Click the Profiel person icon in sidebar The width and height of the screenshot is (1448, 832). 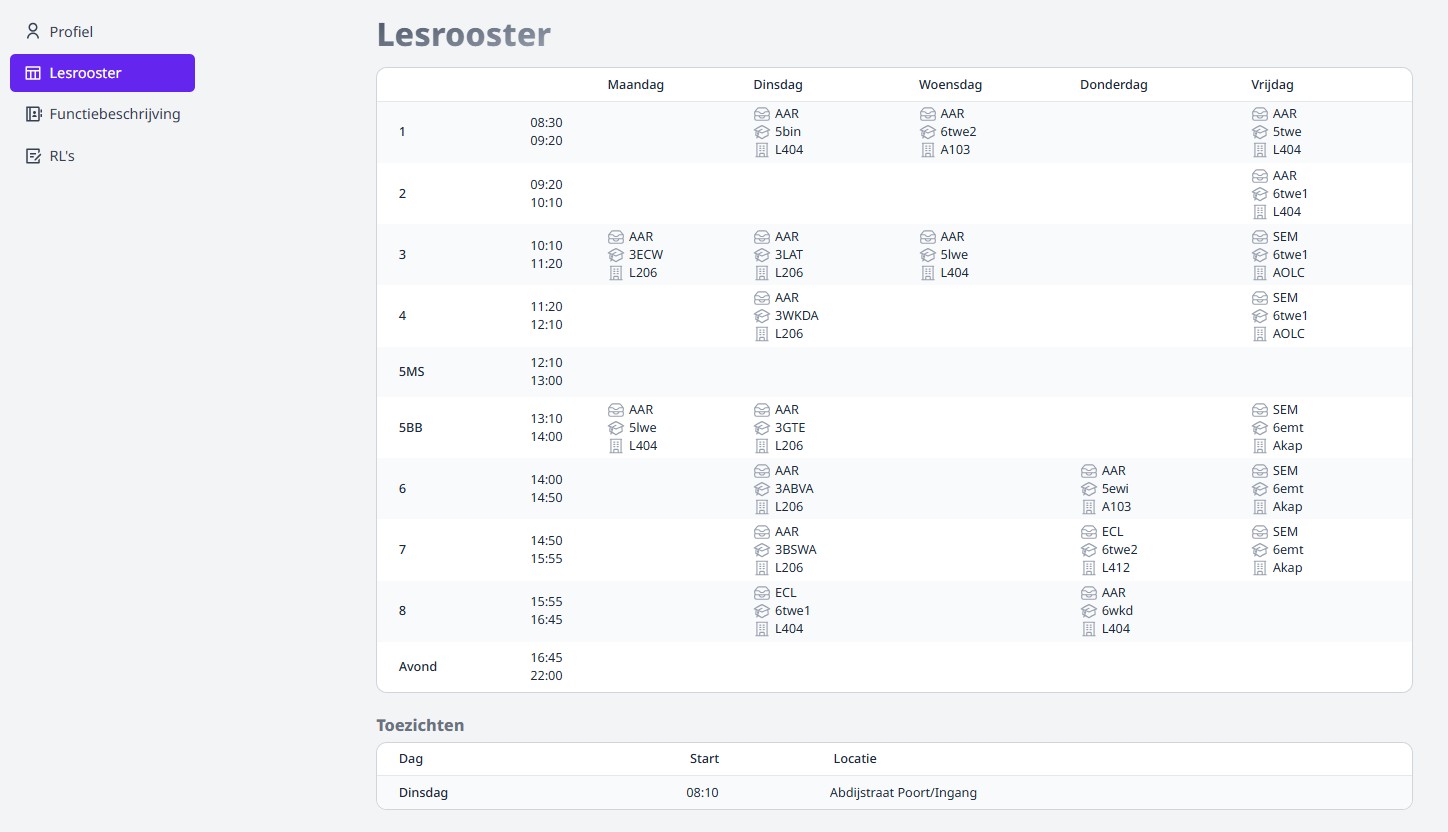[x=31, y=31]
